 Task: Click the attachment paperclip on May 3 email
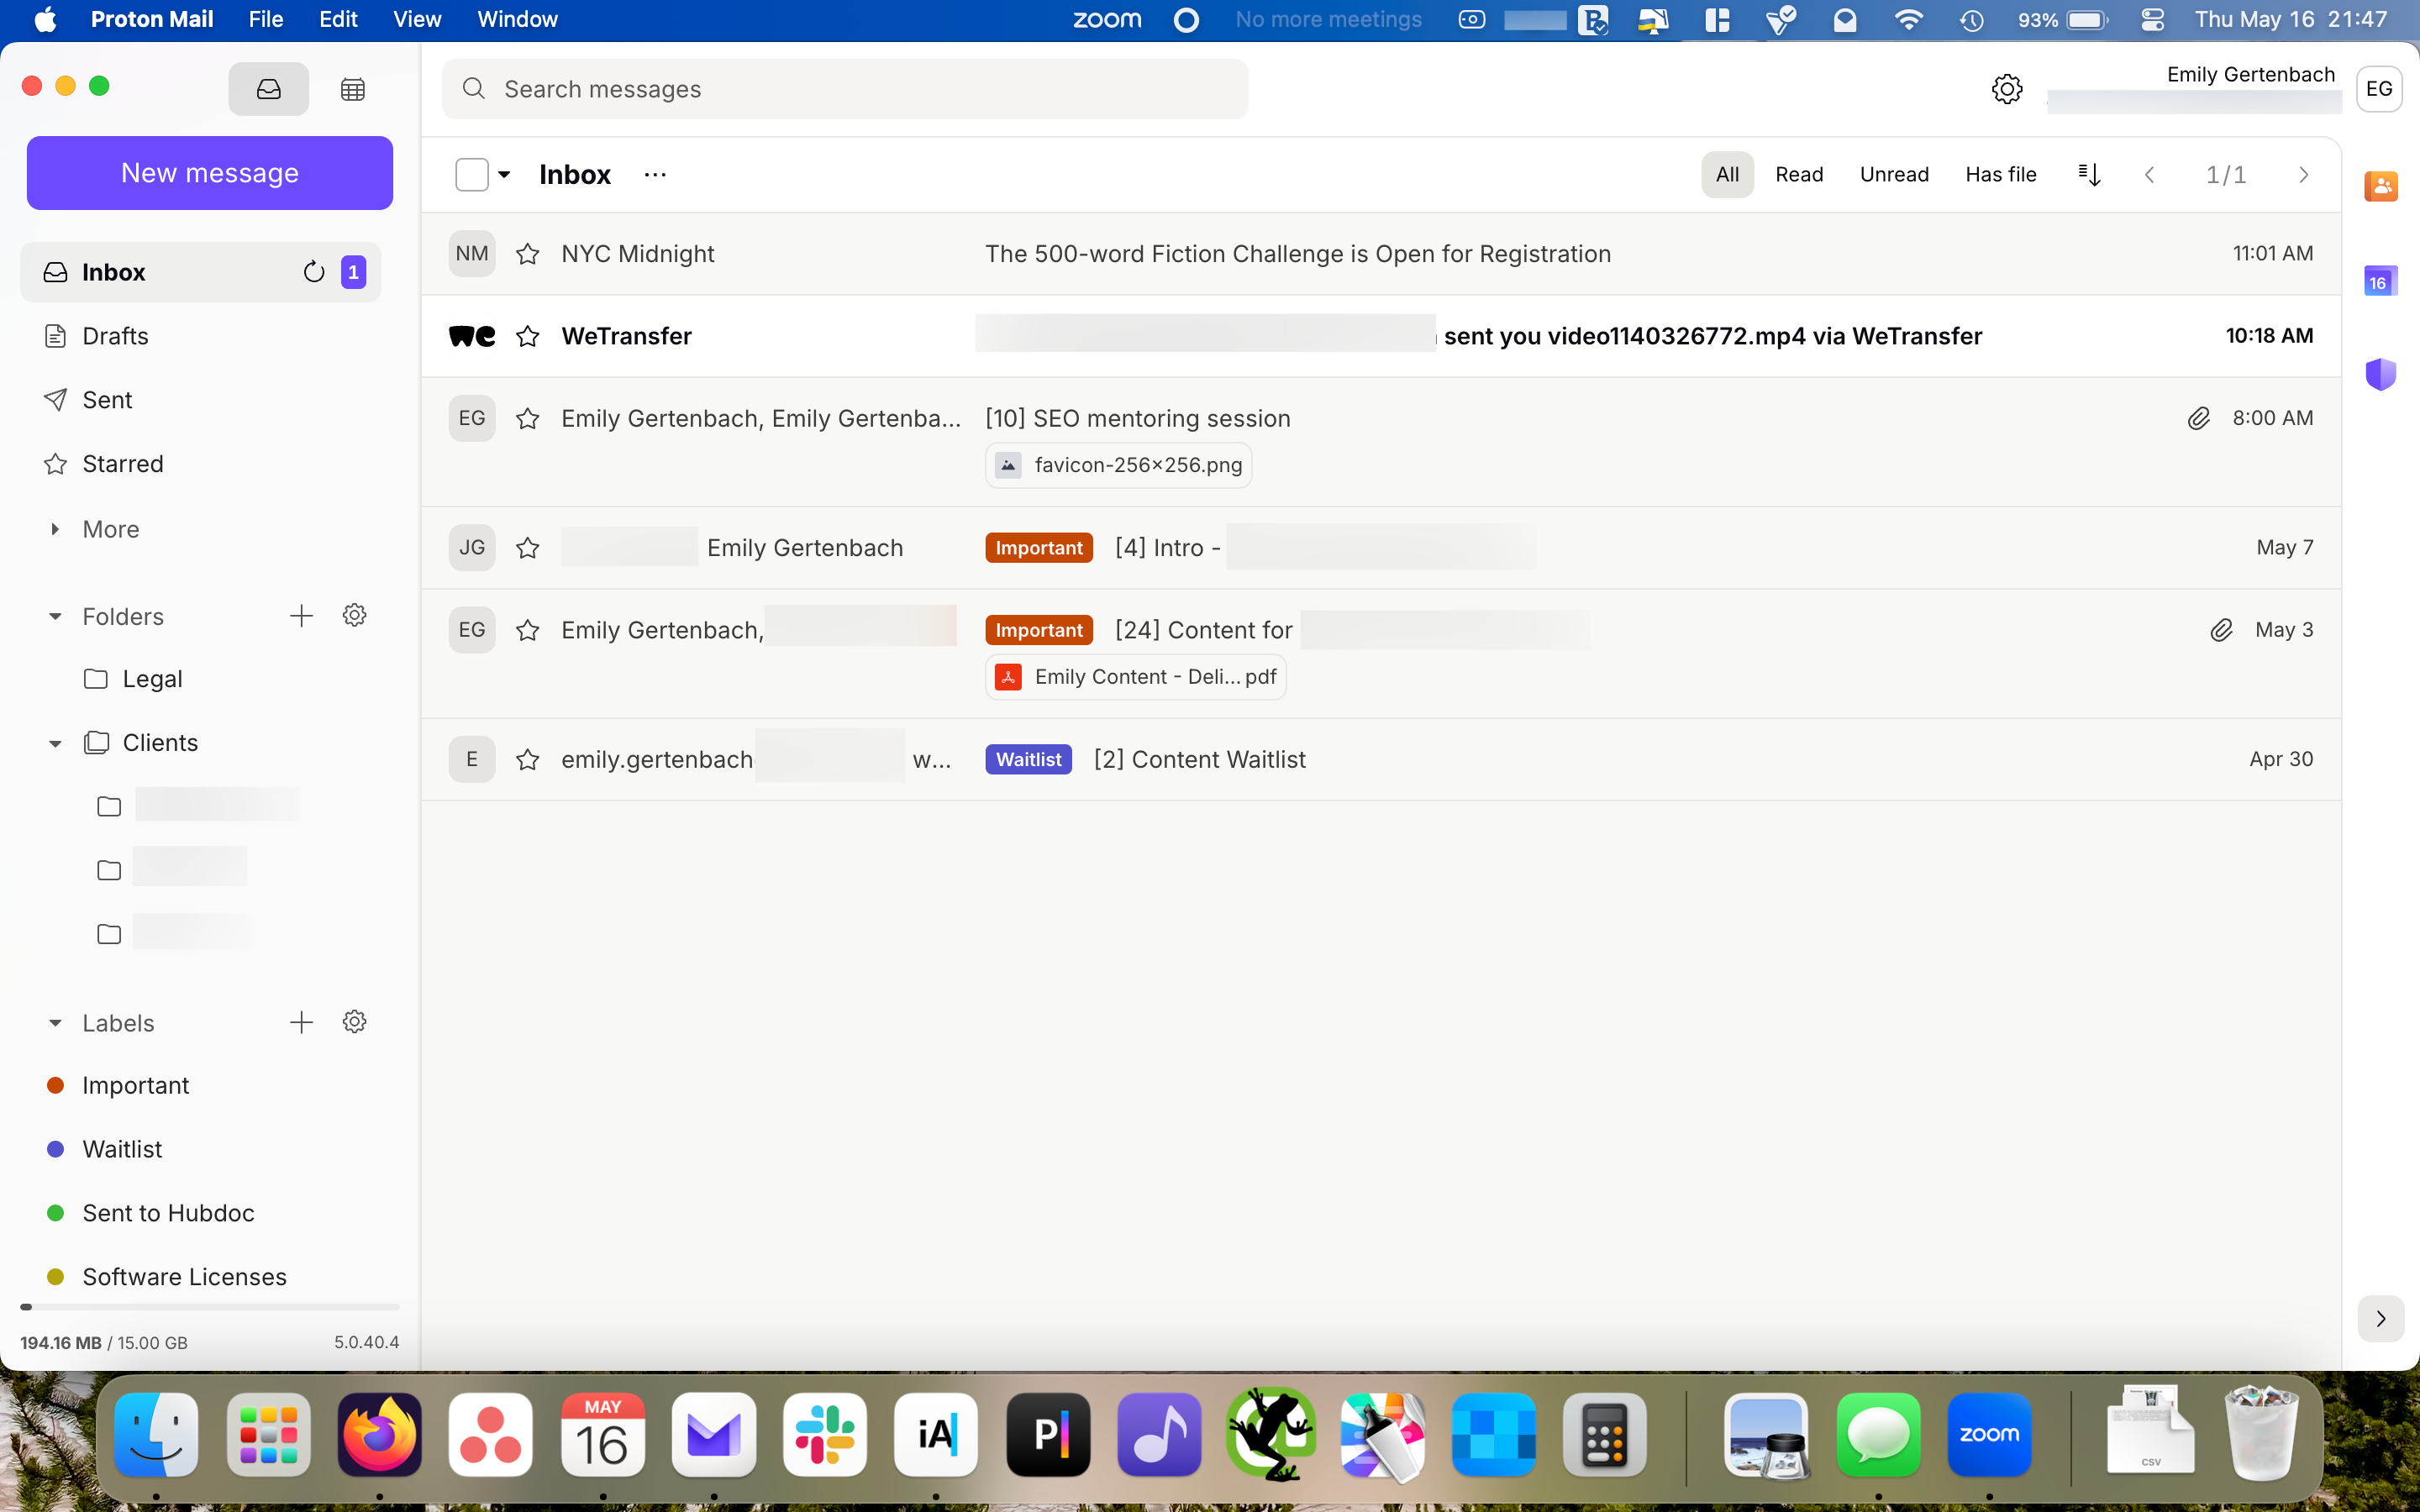2221,630
